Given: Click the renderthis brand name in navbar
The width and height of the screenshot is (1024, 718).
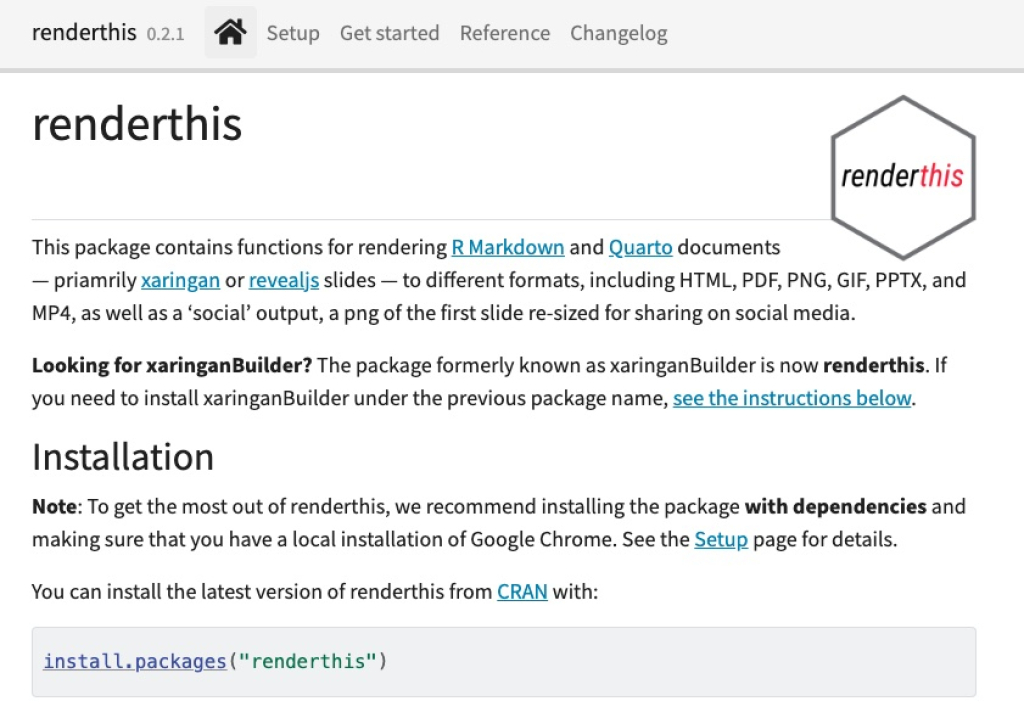Looking at the screenshot, I should [x=84, y=33].
